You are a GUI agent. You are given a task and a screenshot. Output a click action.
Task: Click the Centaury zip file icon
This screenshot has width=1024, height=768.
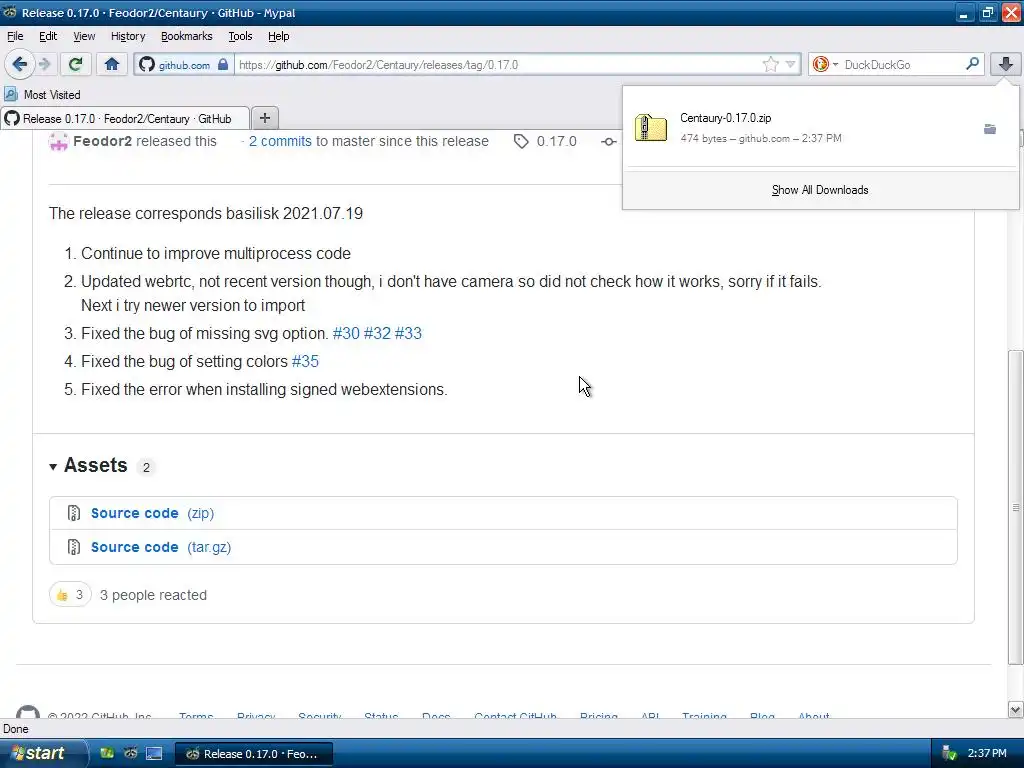pos(650,128)
